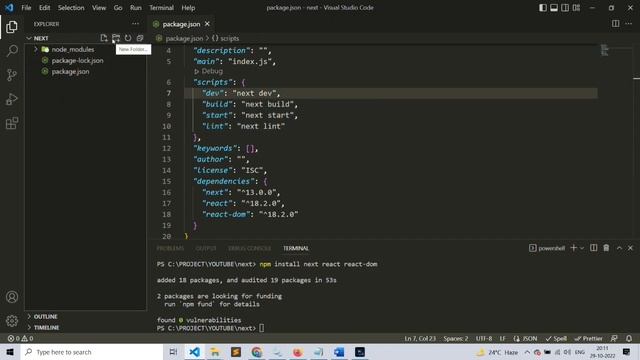Open the Run and Debug view
This screenshot has height=360, width=640.
(x=12, y=99)
